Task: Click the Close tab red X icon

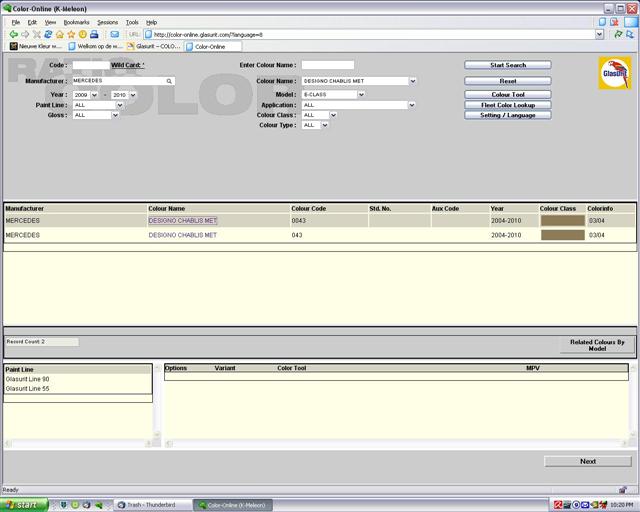Action: click(614, 22)
